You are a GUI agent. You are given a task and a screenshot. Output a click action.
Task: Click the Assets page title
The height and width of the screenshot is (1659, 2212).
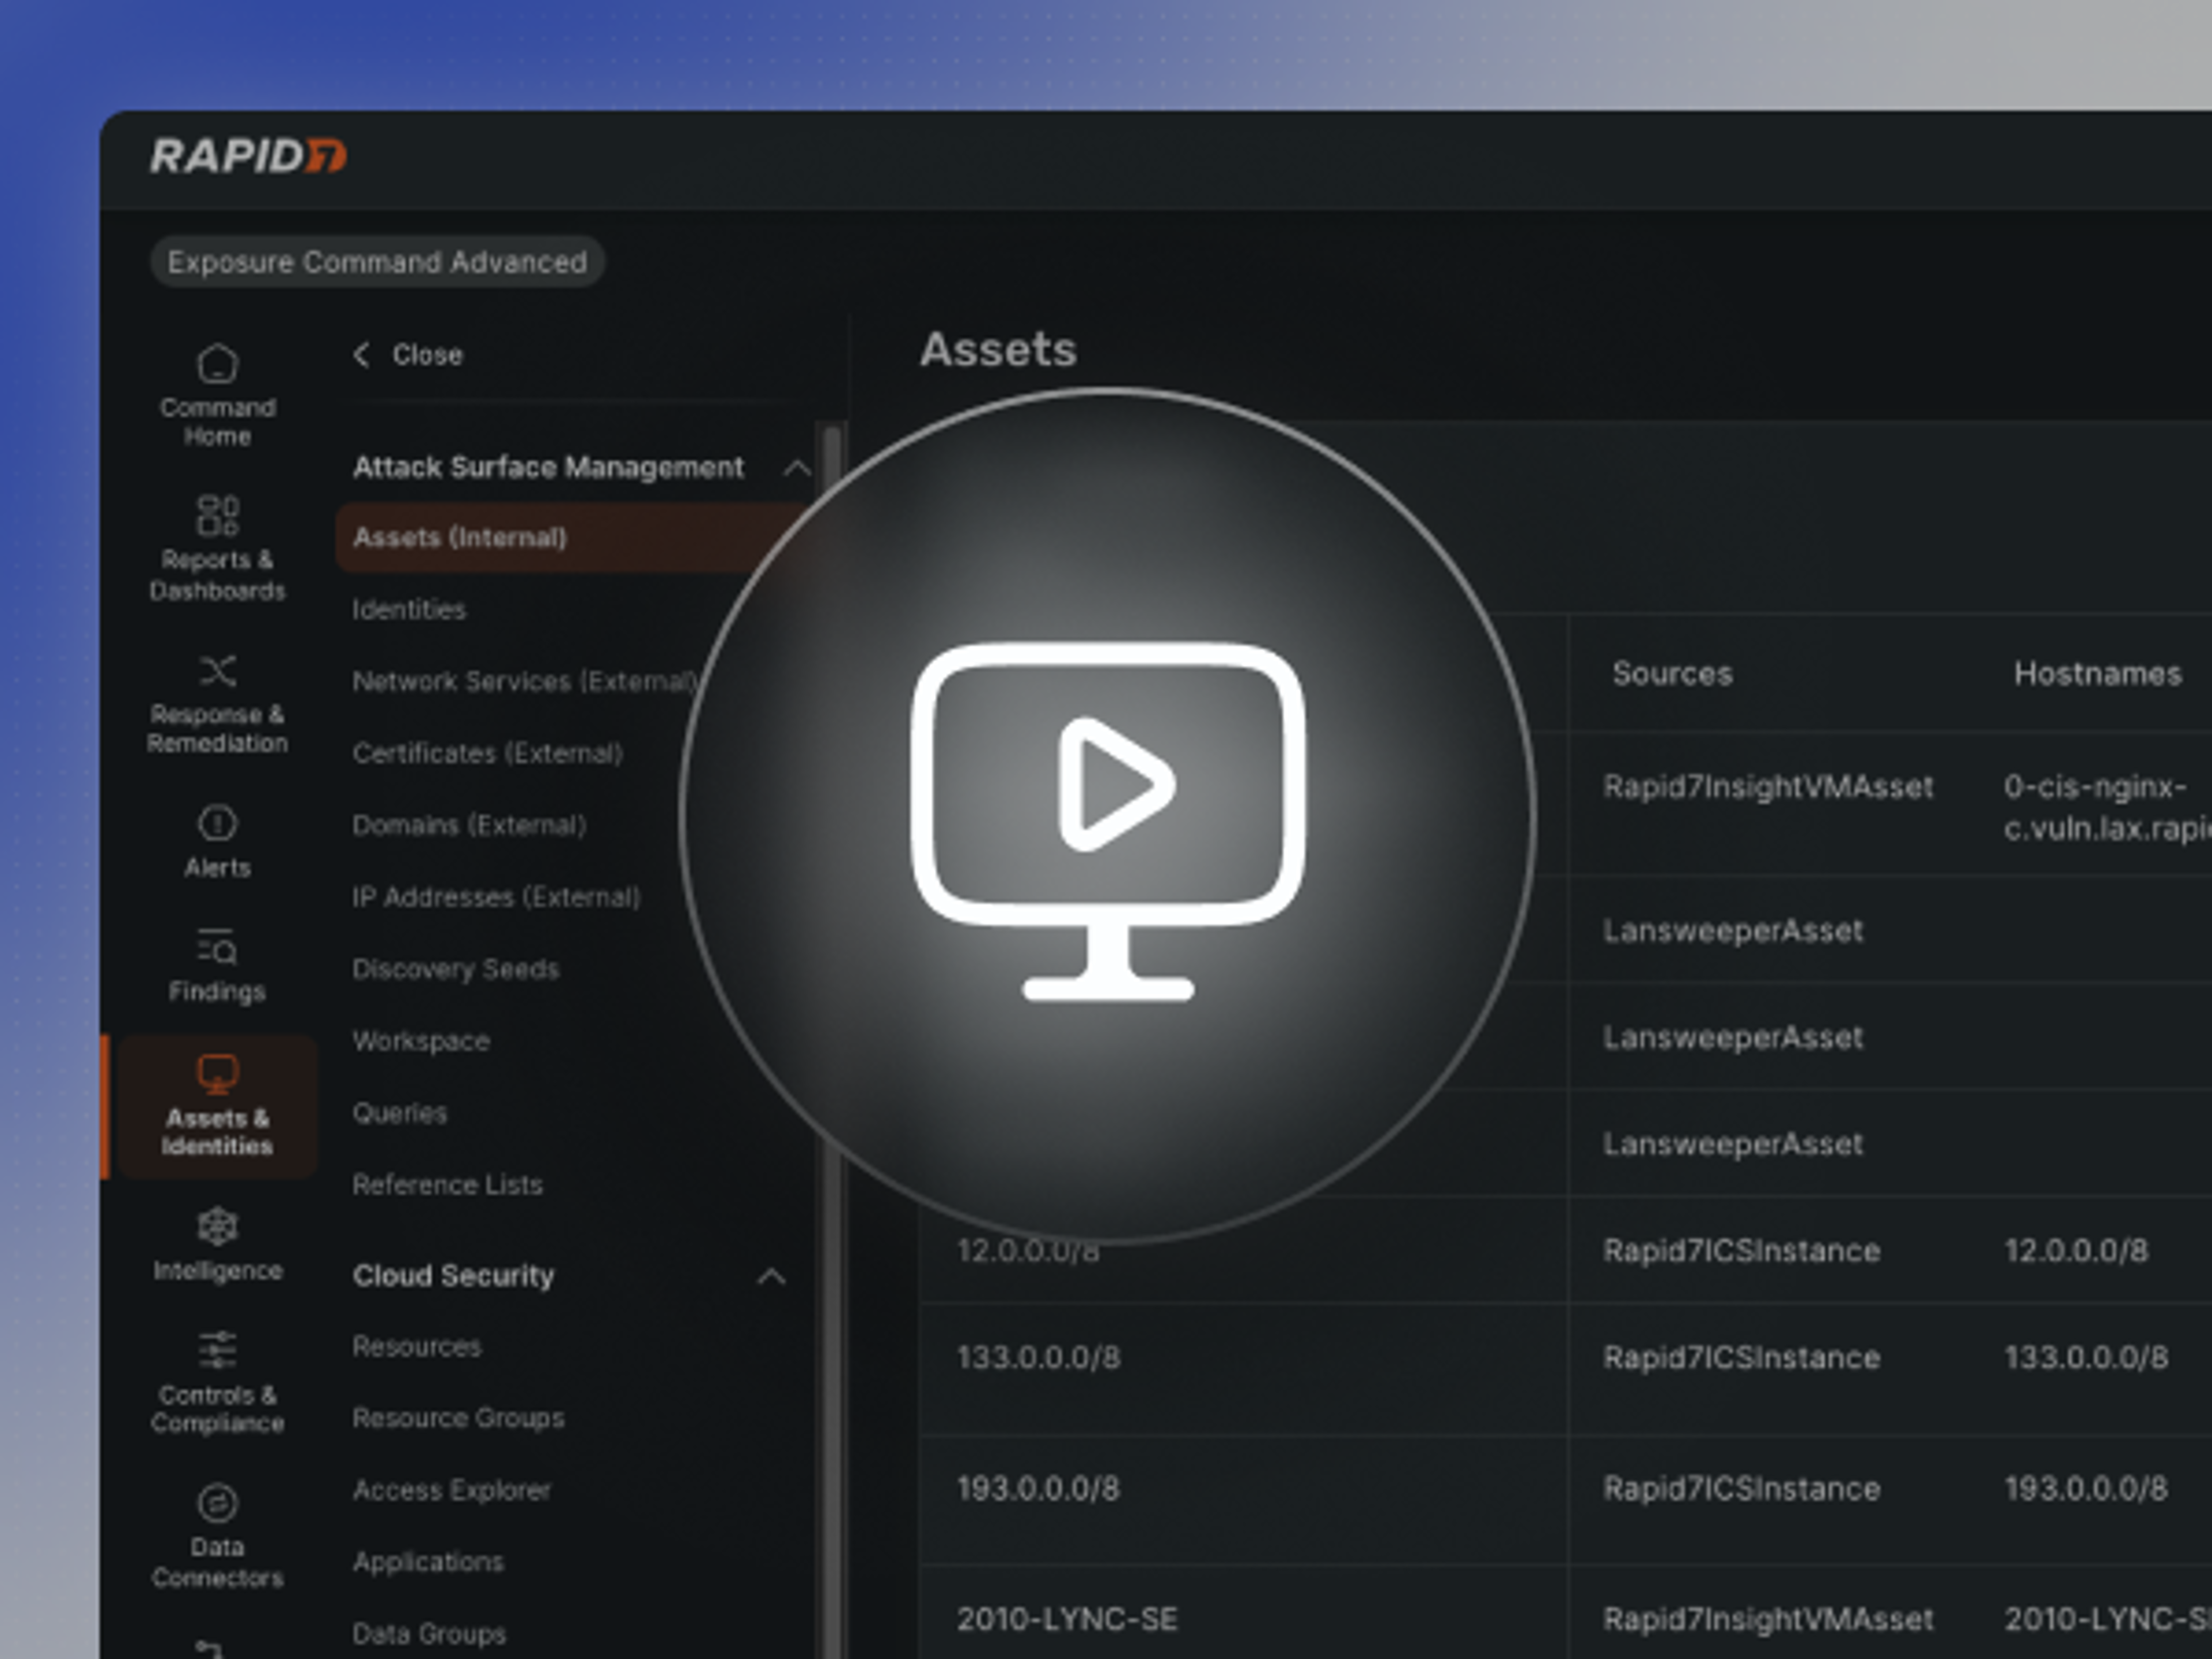[x=998, y=350]
